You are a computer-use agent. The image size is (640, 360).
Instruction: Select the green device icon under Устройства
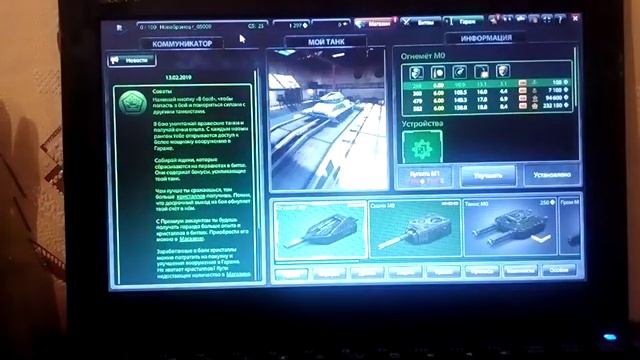click(422, 148)
